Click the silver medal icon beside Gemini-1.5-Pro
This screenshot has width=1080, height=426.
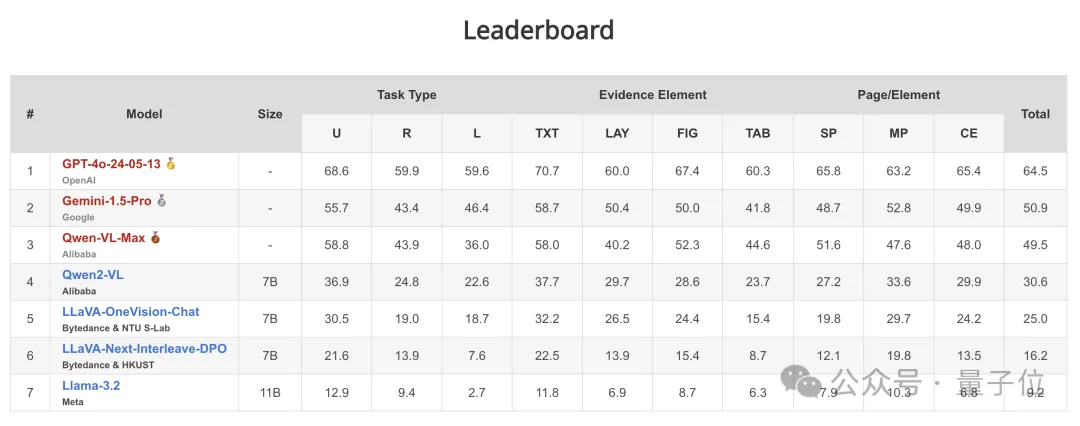click(162, 201)
